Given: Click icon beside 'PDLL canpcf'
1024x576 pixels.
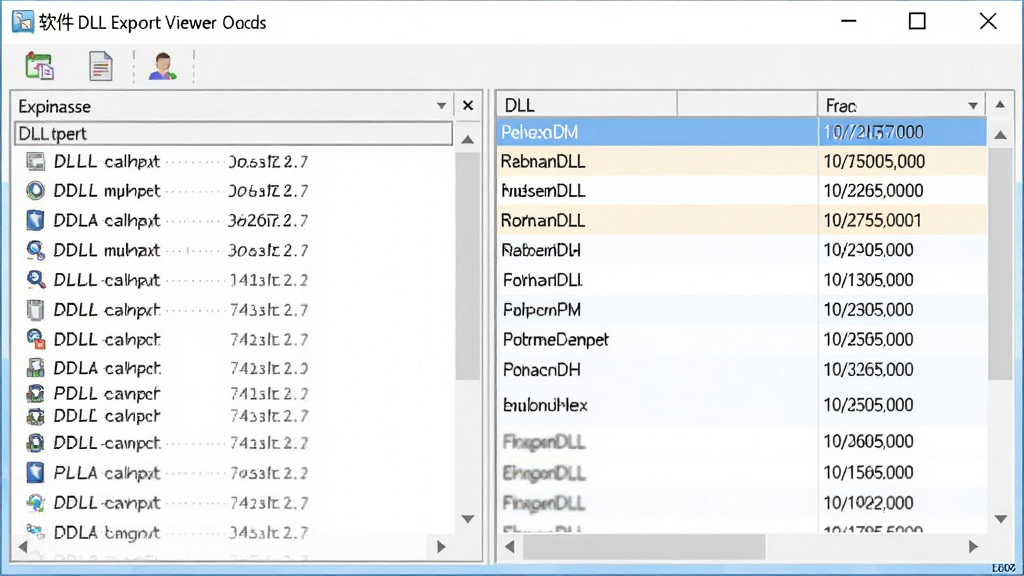Looking at the screenshot, I should click(35, 393).
